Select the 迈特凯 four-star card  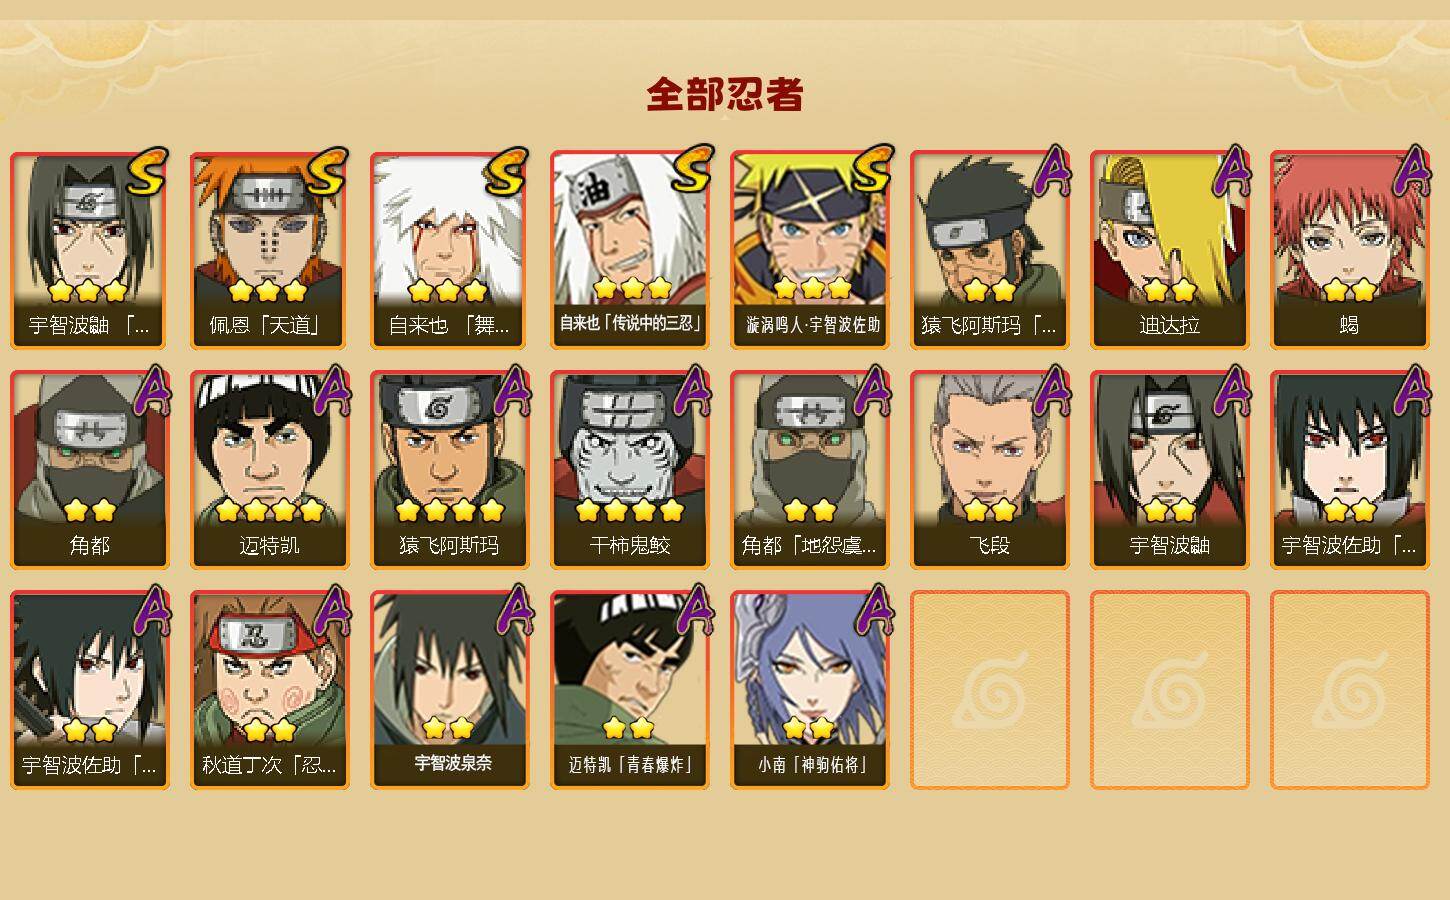pos(269,470)
